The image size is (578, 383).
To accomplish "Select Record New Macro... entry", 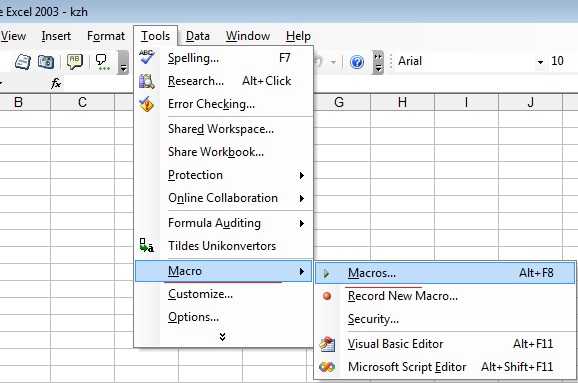I will [x=445, y=296].
